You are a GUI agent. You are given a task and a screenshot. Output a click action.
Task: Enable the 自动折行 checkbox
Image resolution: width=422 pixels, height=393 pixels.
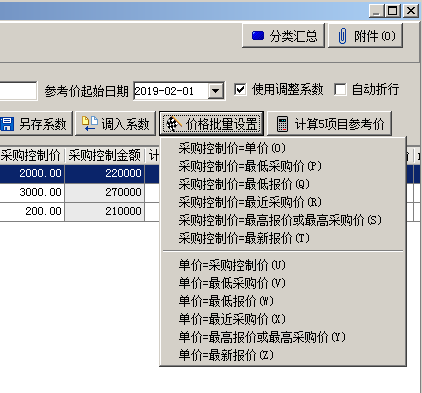tap(340, 90)
